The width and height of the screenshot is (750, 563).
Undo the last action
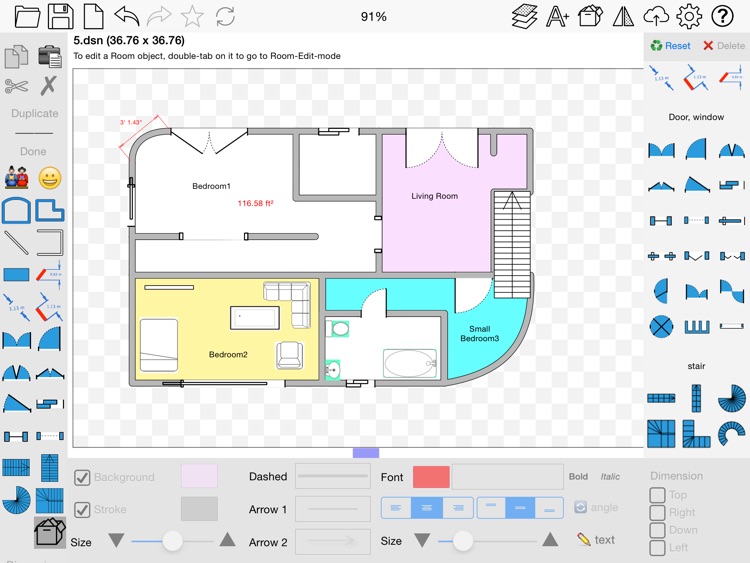[x=127, y=16]
